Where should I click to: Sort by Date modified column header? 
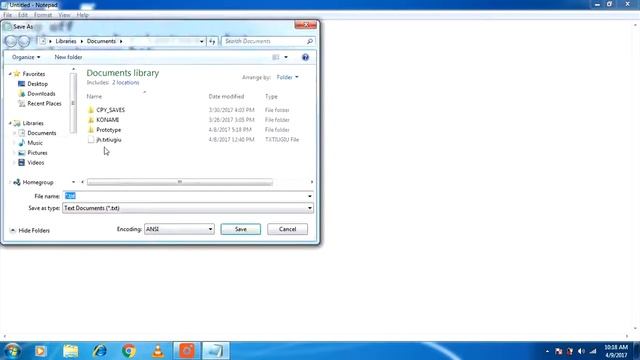226,96
